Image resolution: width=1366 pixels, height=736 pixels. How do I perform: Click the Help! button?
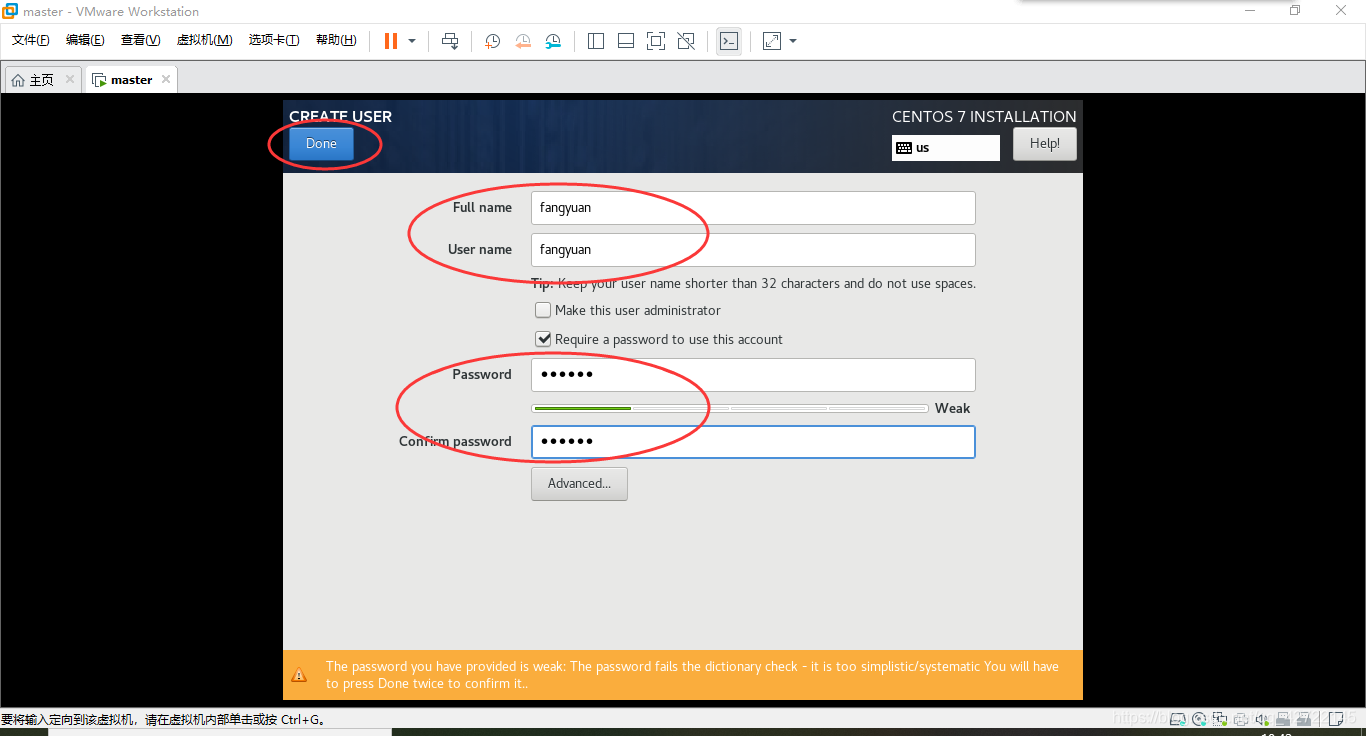coord(1045,144)
